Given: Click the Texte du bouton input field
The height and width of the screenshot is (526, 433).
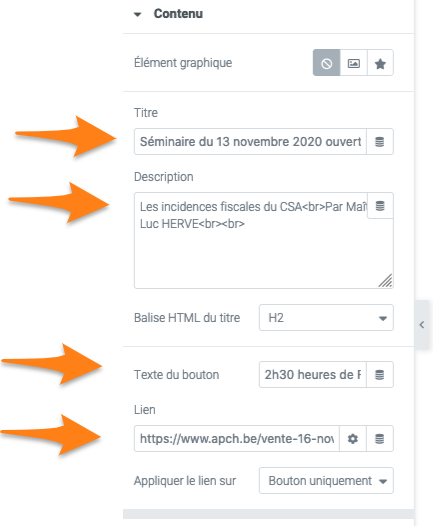Looking at the screenshot, I should coord(313,375).
